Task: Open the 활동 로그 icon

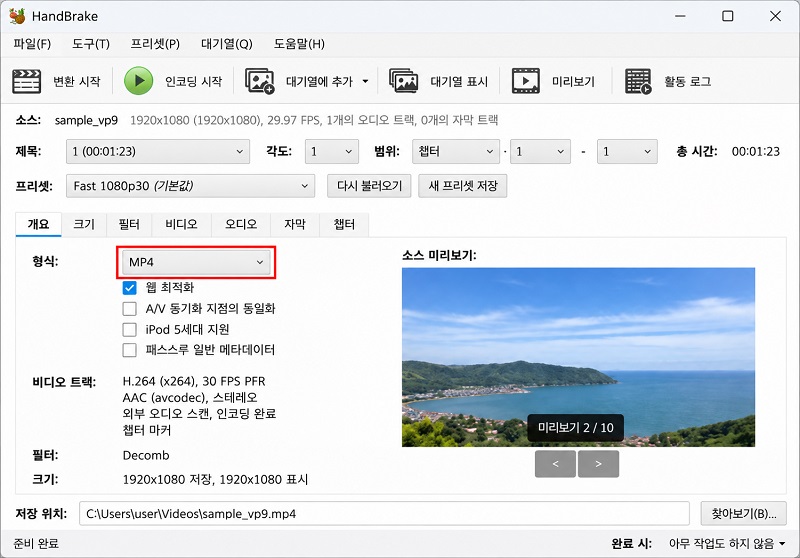Action: [638, 81]
